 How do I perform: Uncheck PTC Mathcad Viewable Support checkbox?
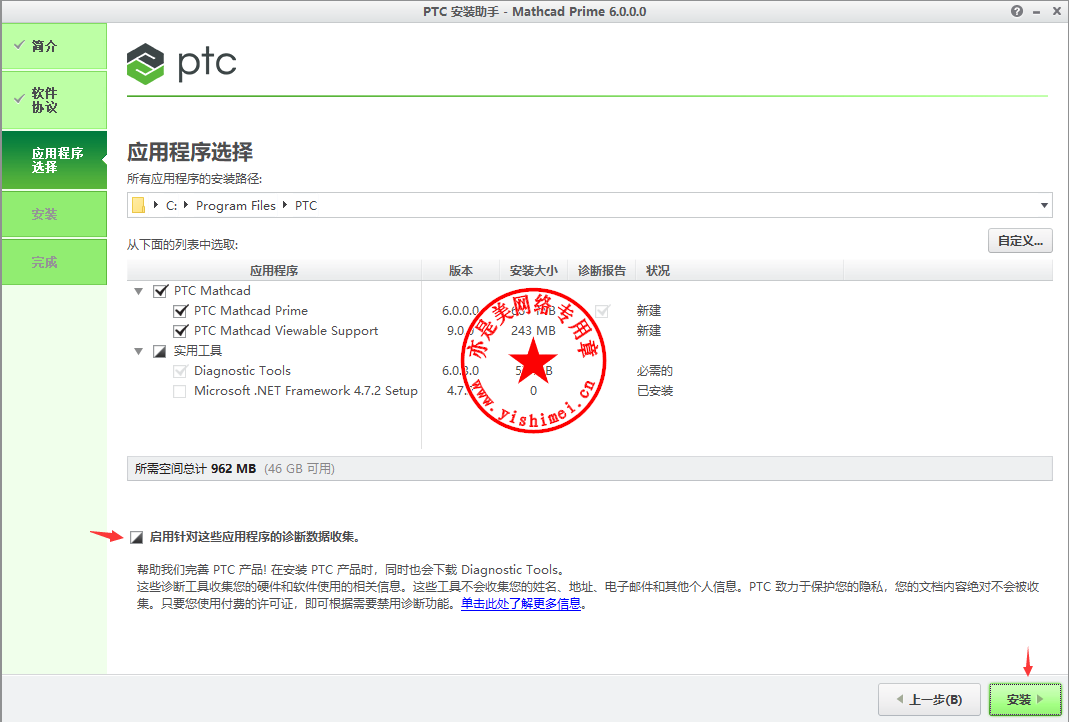point(181,331)
